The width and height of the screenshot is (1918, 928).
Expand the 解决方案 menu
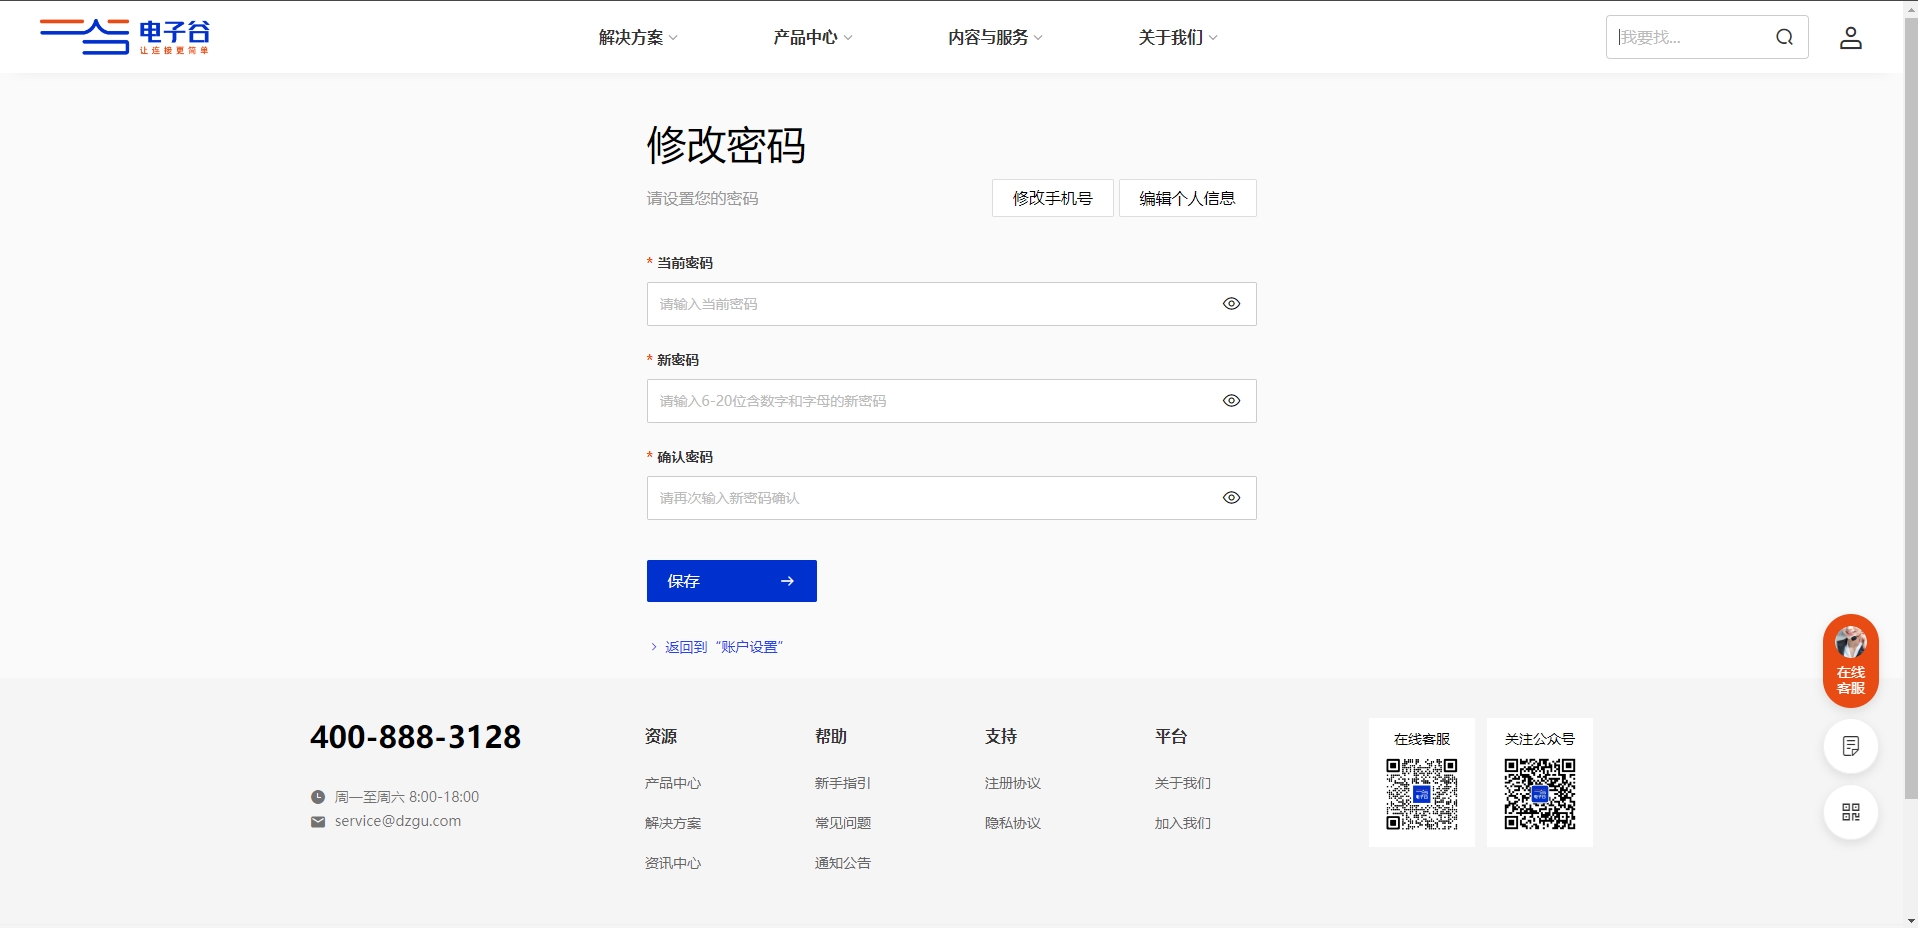(x=638, y=38)
